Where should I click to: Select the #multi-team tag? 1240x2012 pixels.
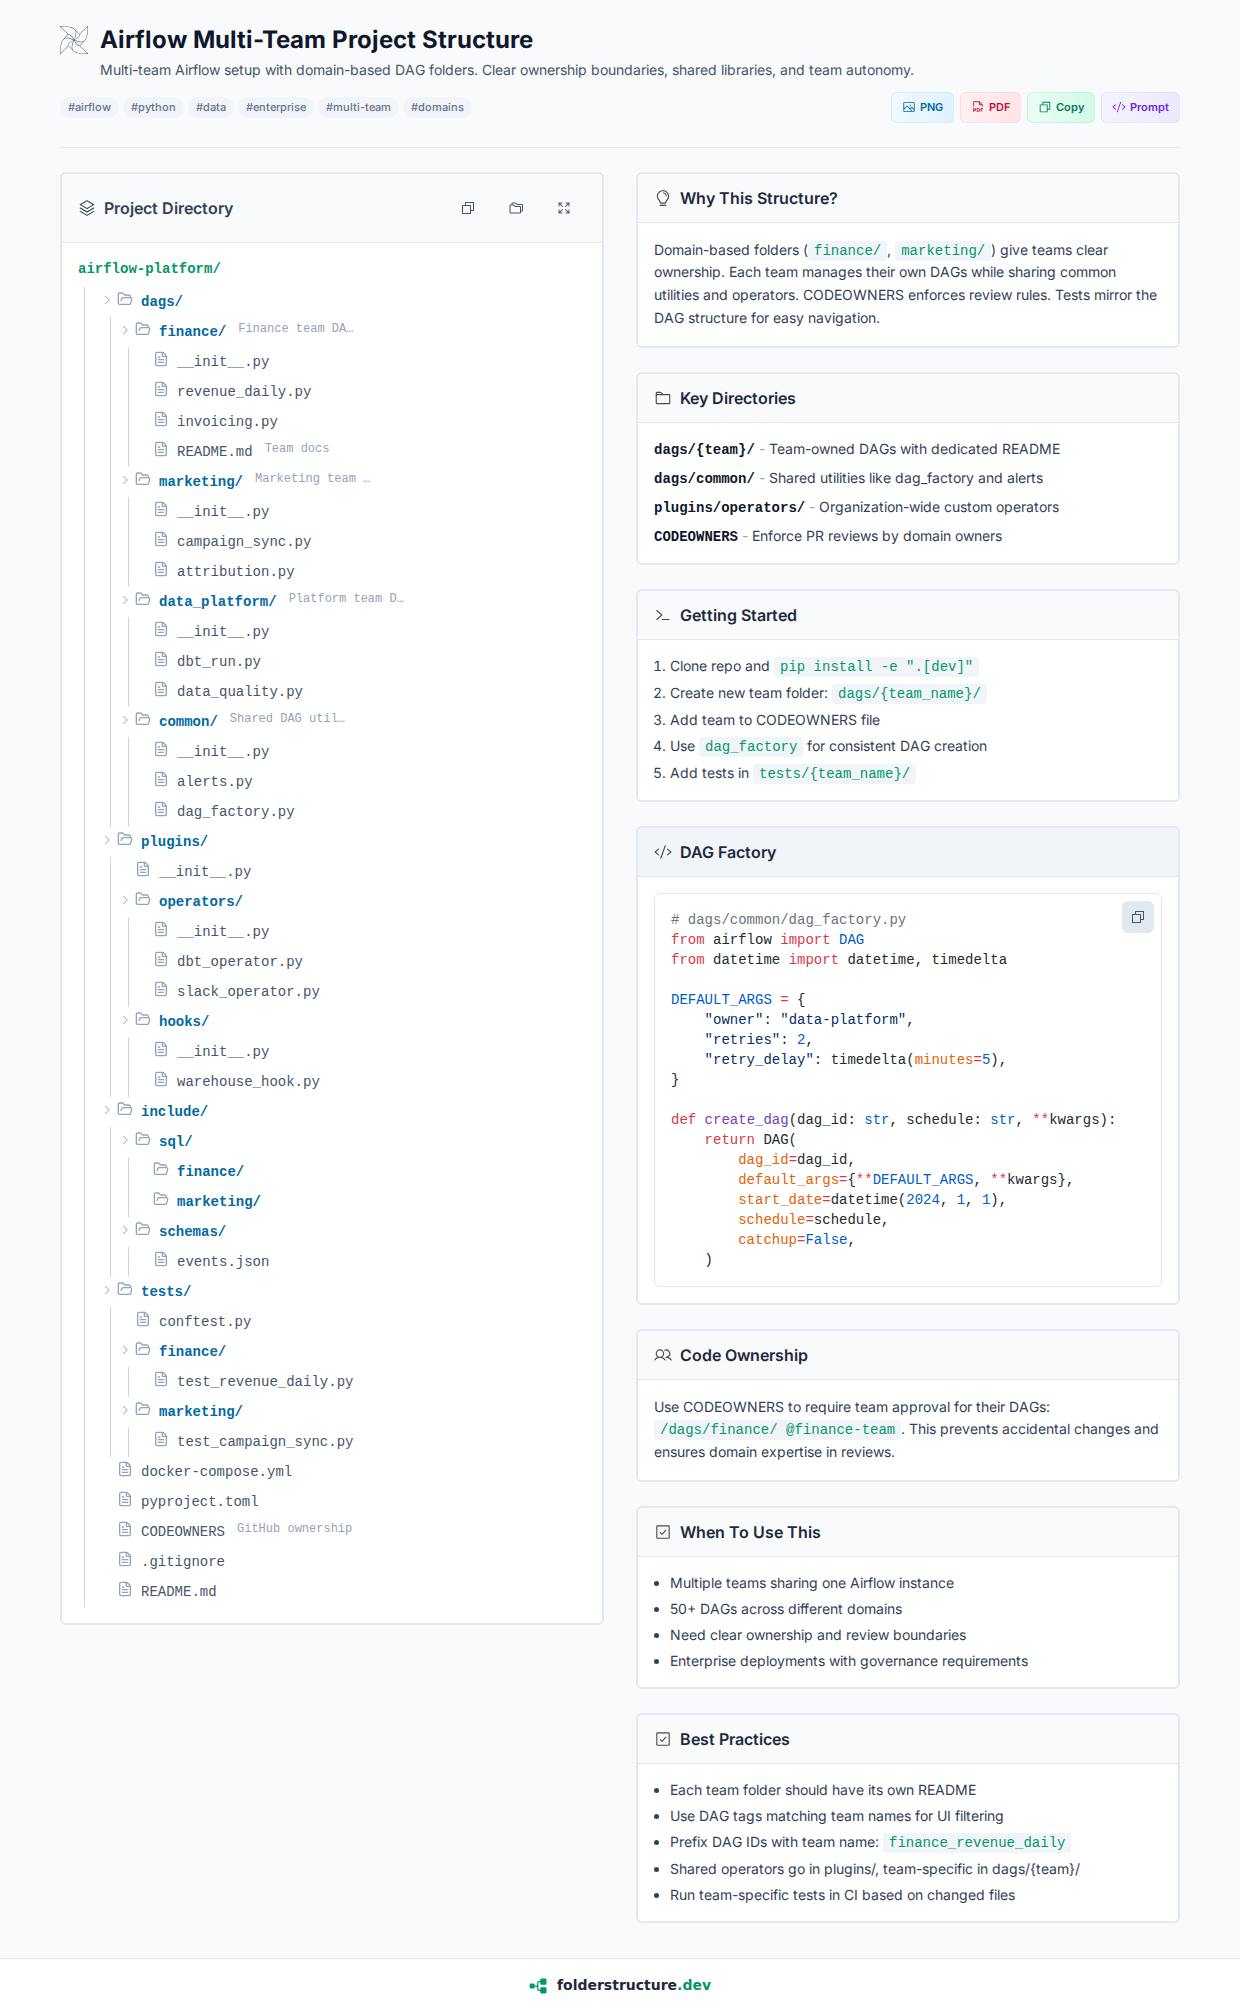[x=358, y=107]
